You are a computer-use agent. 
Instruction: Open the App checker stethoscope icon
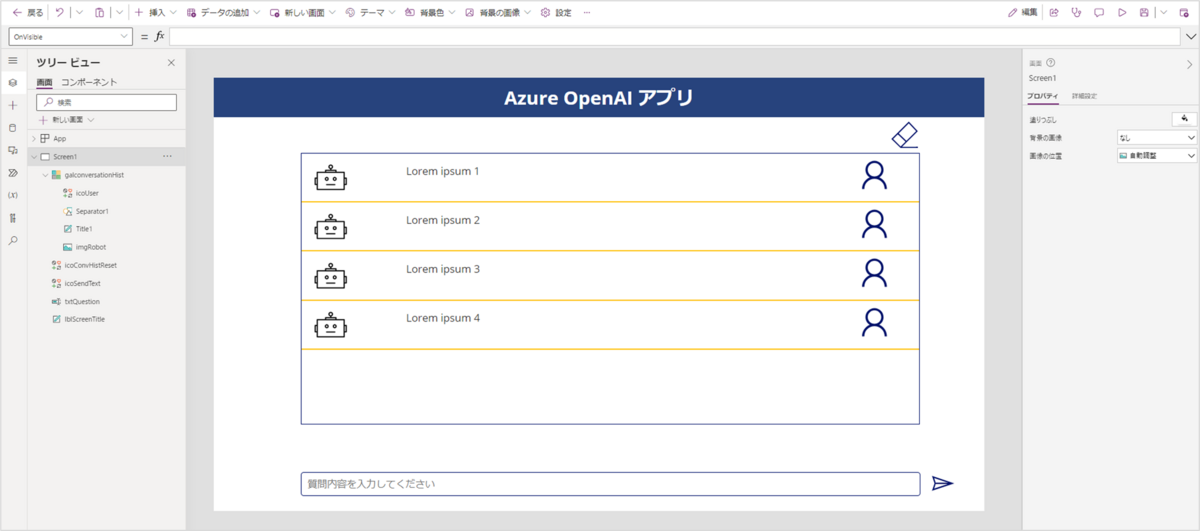click(1076, 12)
